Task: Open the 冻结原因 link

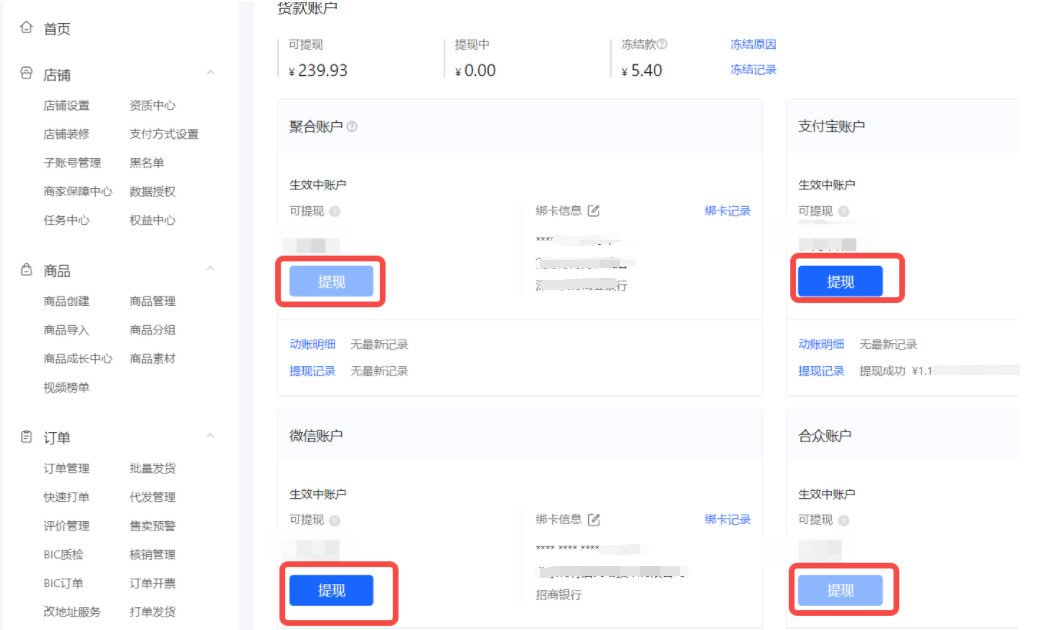Action: click(x=753, y=45)
